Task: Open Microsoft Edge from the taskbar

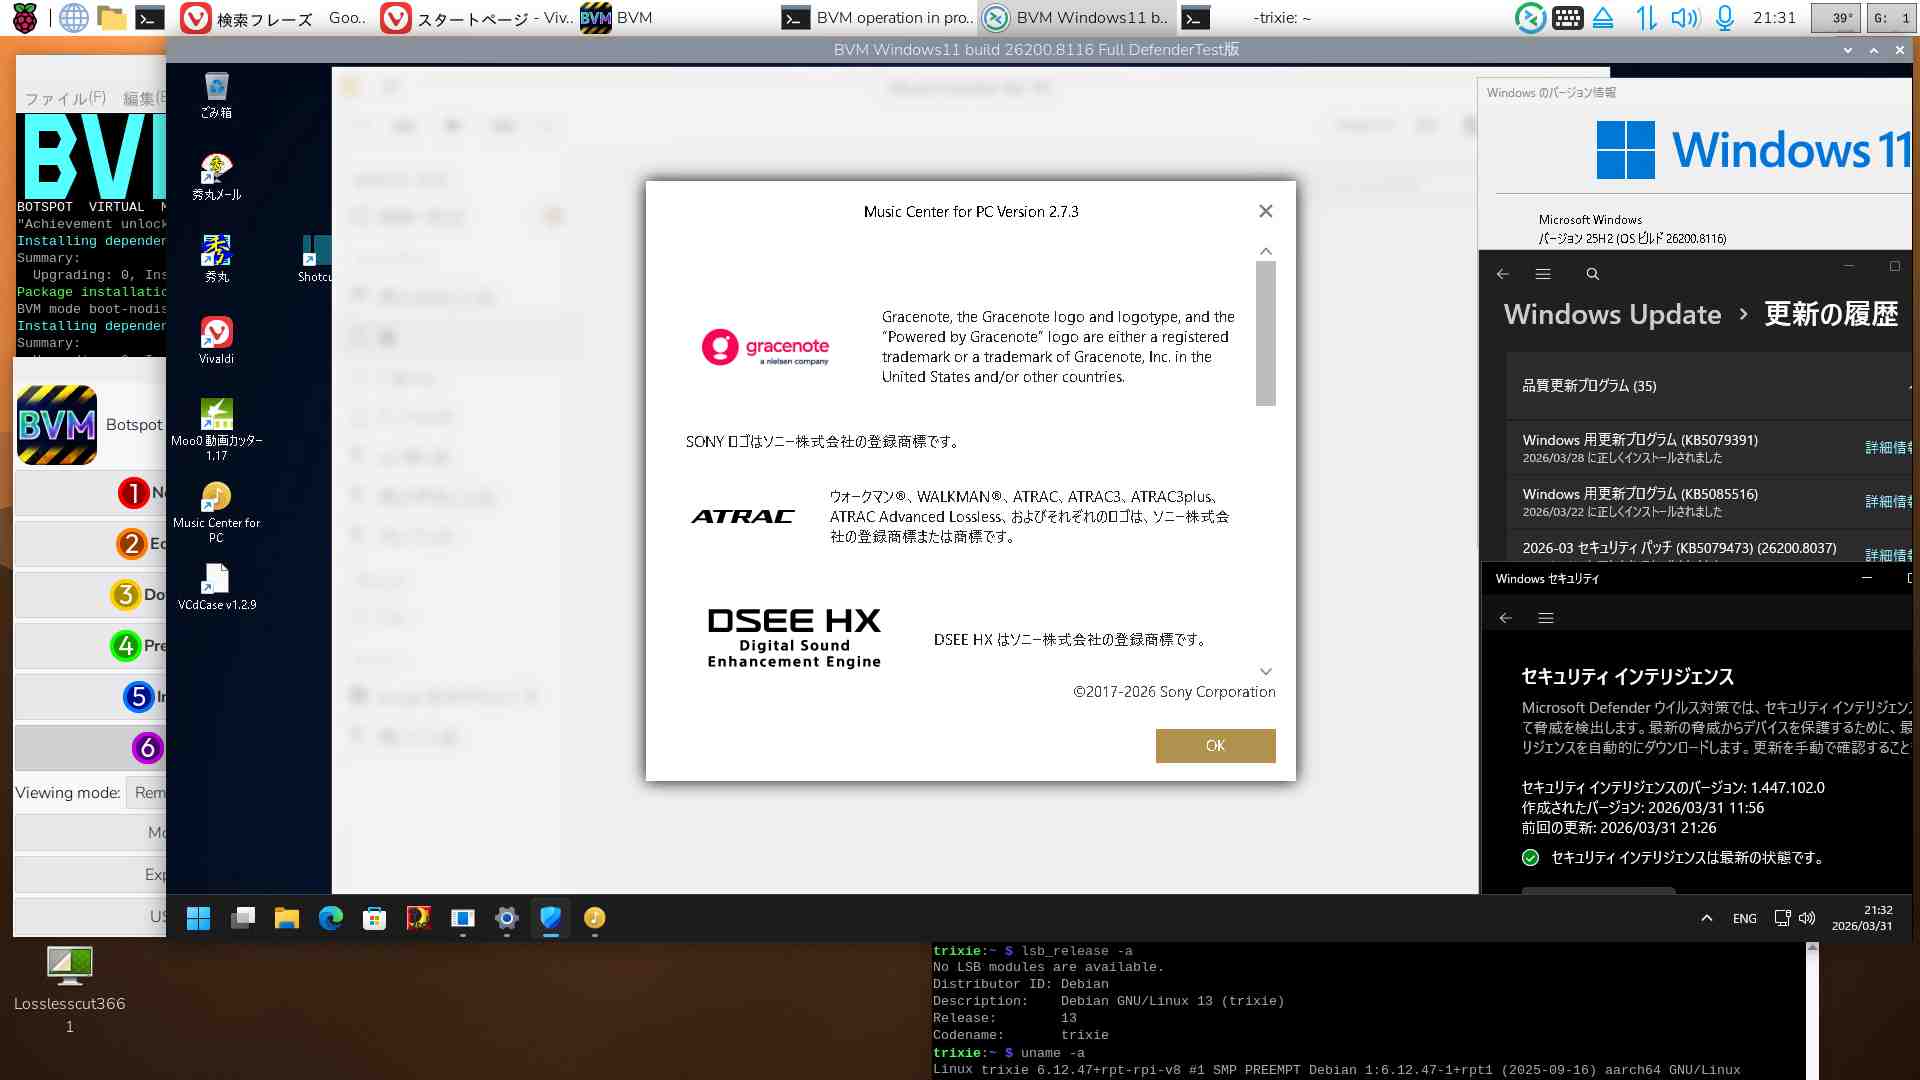Action: point(331,918)
